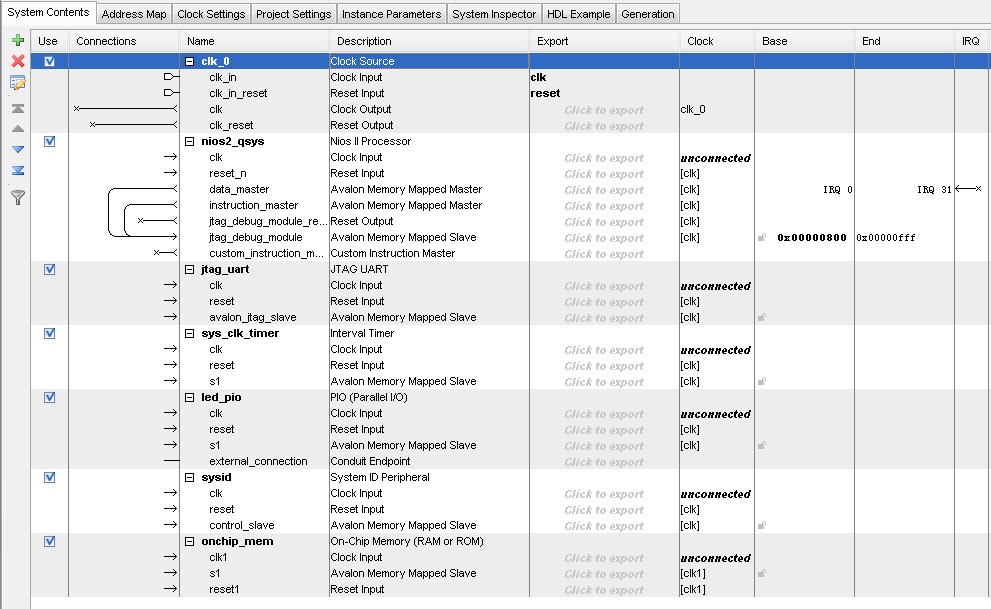Toggle base address lock for onchip_mem s1
This screenshot has width=991, height=609.
762,573
